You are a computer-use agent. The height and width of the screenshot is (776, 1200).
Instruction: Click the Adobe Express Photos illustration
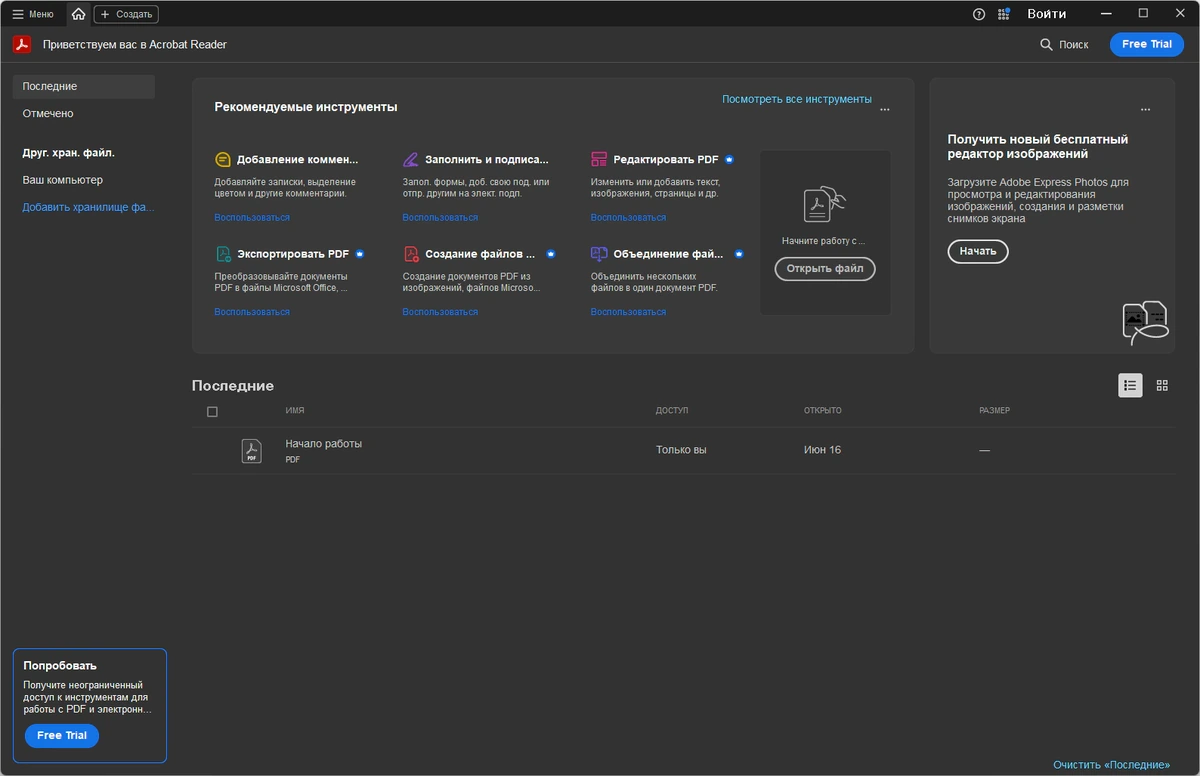(1145, 323)
